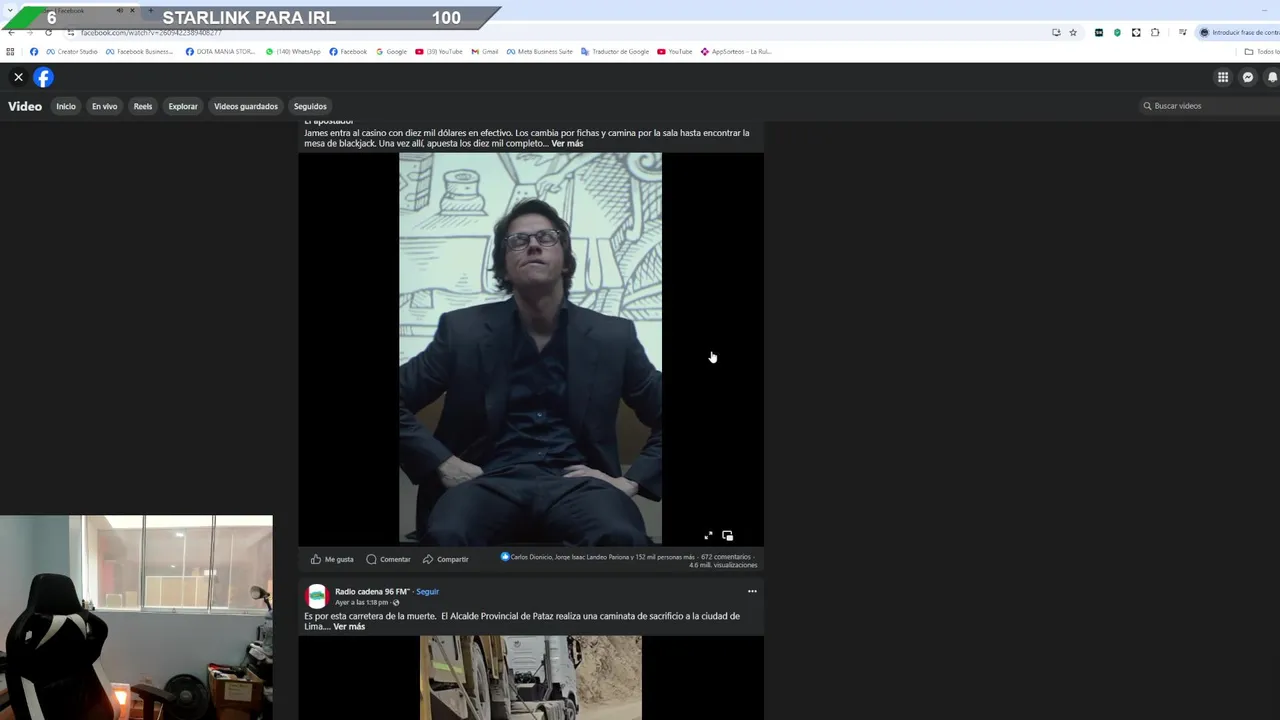Image resolution: width=1280 pixels, height=720 pixels.
Task: Open the (39) YouTube bookmark
Action: tap(439, 52)
